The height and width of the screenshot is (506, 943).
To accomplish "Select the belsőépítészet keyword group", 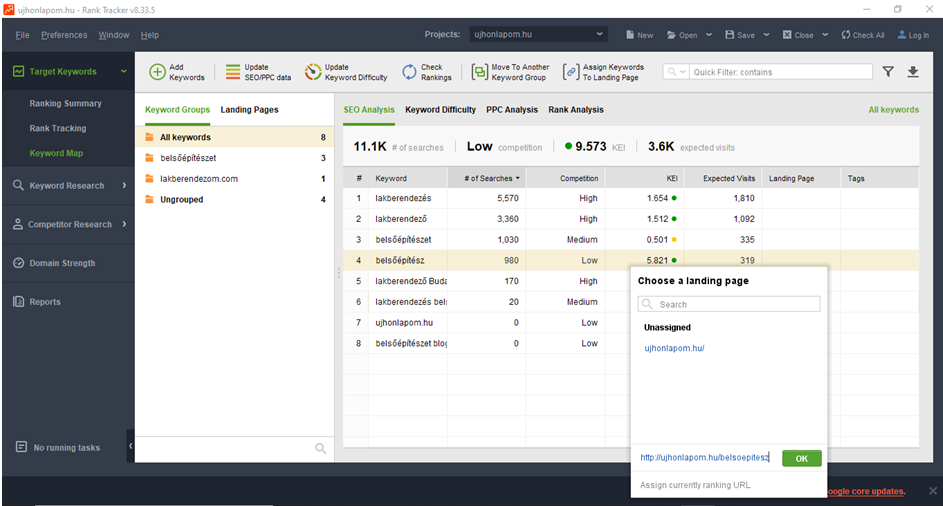I will pos(235,158).
